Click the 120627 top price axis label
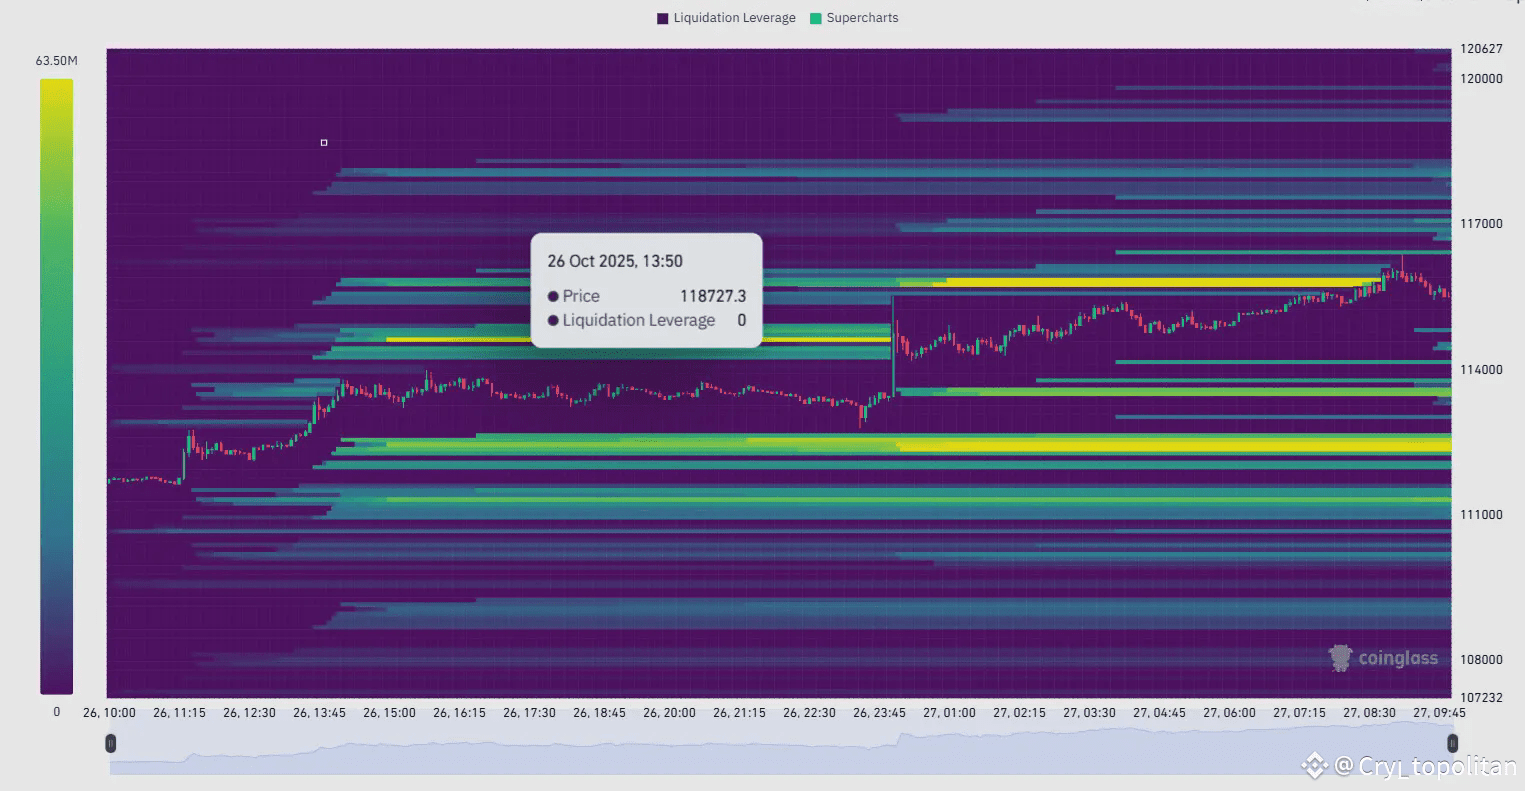1525x791 pixels. pos(1480,48)
